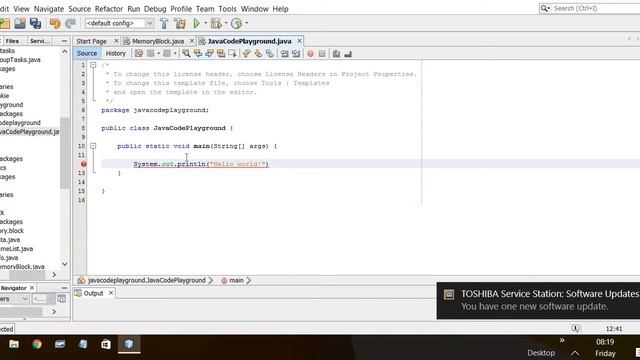Click the NetBeans taskbar icon
640x360 pixels.
click(129, 344)
